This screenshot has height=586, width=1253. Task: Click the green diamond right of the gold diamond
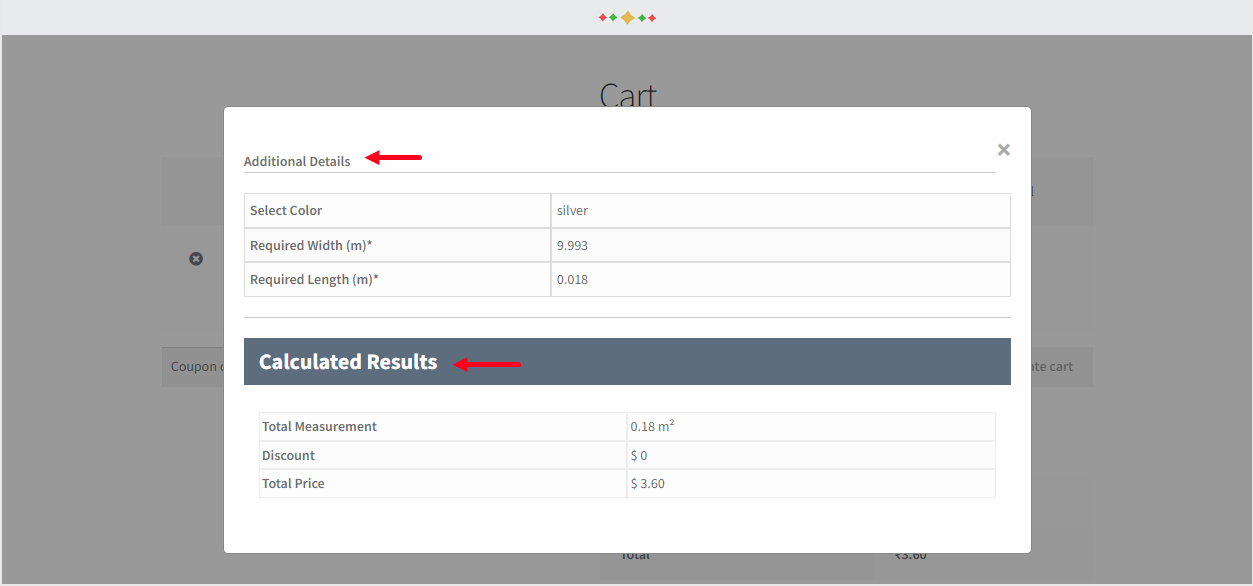642,17
